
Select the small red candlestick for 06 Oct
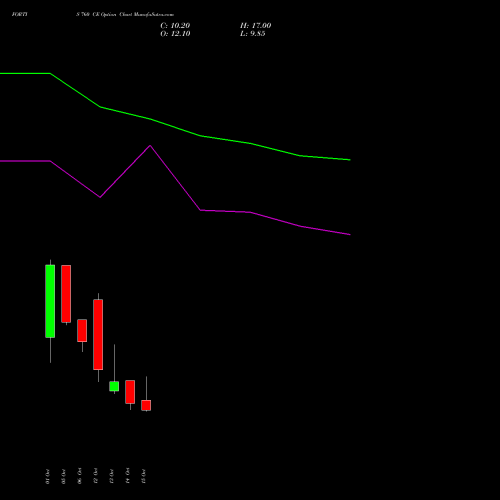[82, 330]
